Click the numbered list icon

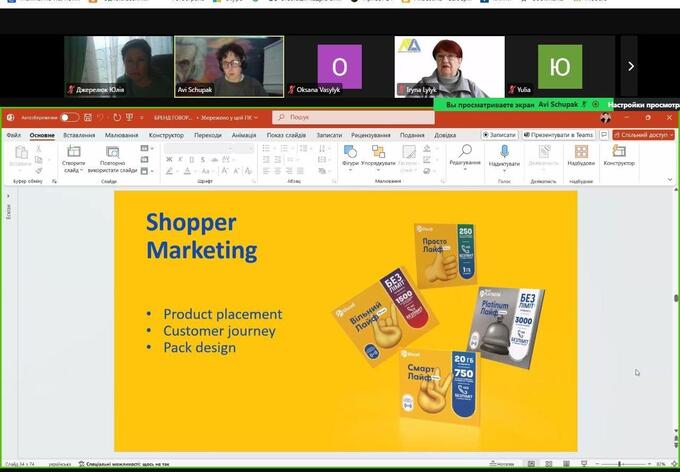tap(284, 148)
